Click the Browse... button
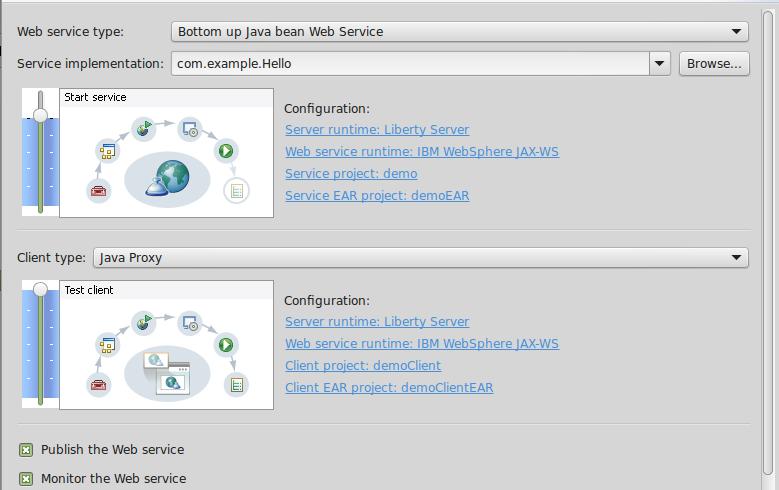Viewport: 779px width, 490px height. click(714, 64)
